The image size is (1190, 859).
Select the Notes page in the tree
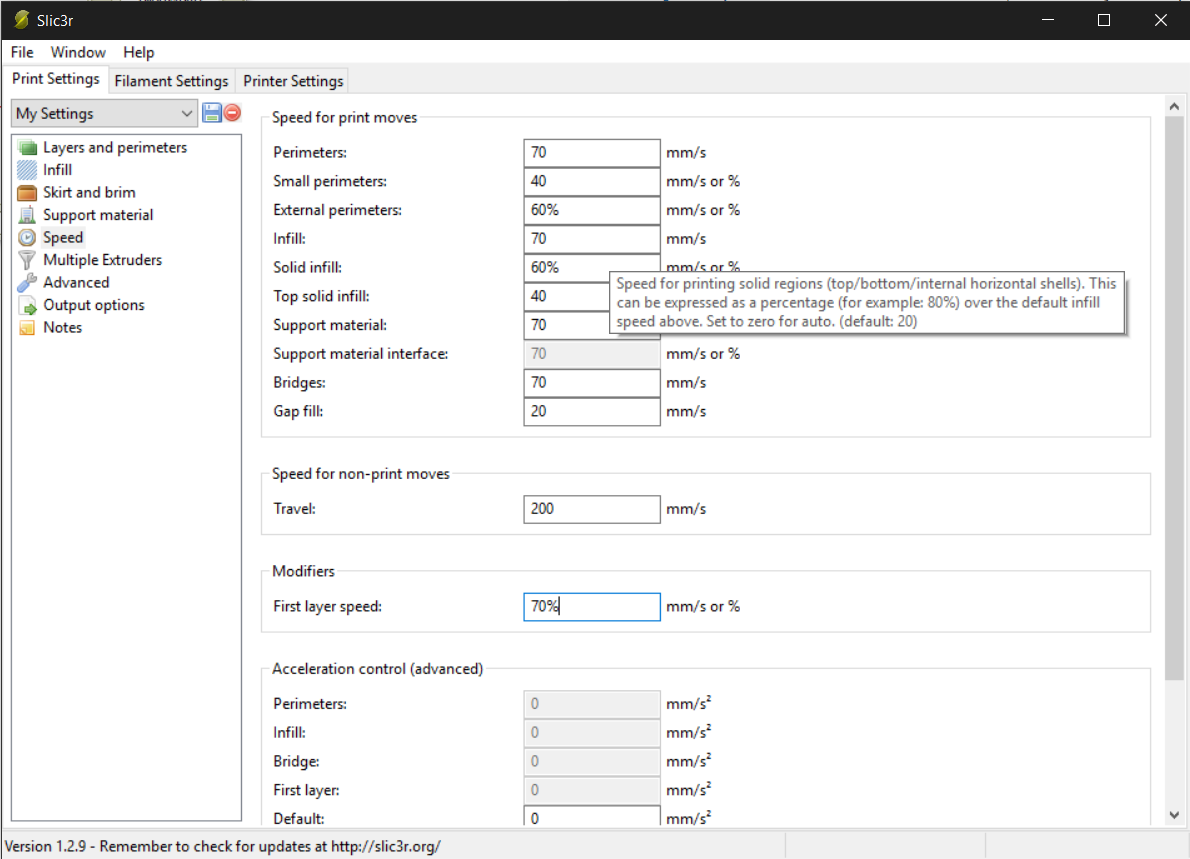click(62, 328)
